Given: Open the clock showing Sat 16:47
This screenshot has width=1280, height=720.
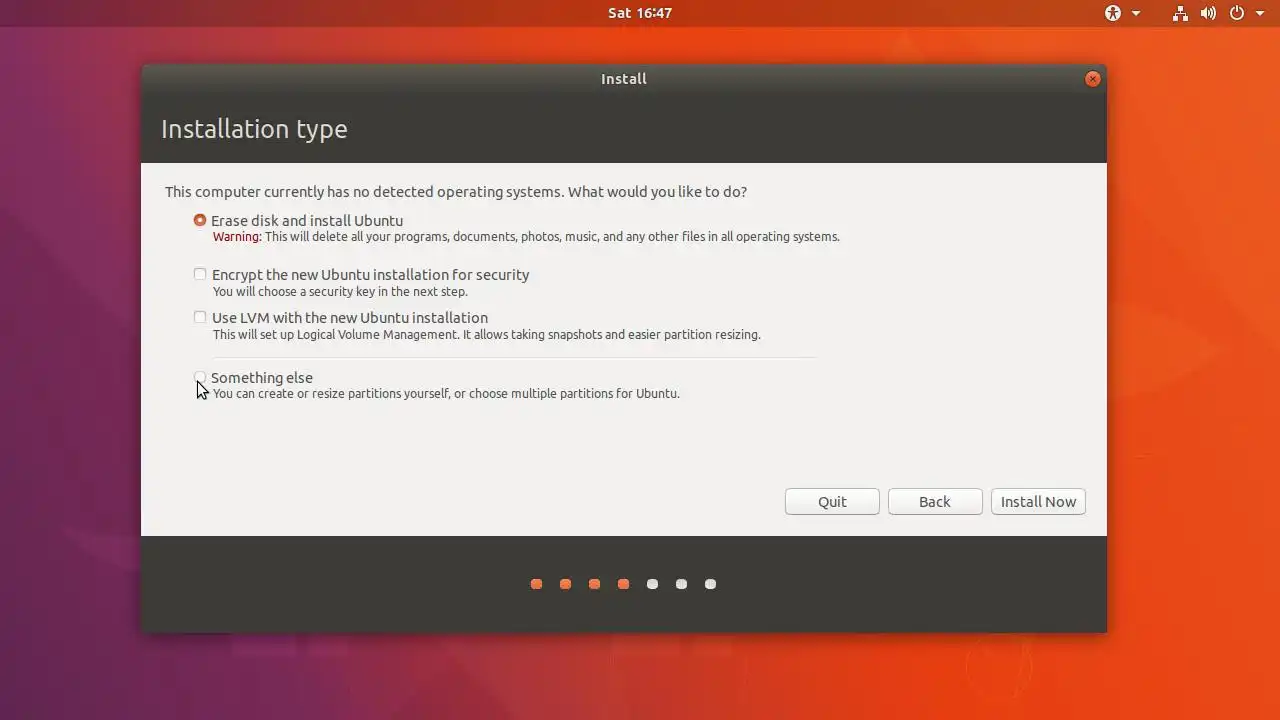Looking at the screenshot, I should tap(640, 13).
